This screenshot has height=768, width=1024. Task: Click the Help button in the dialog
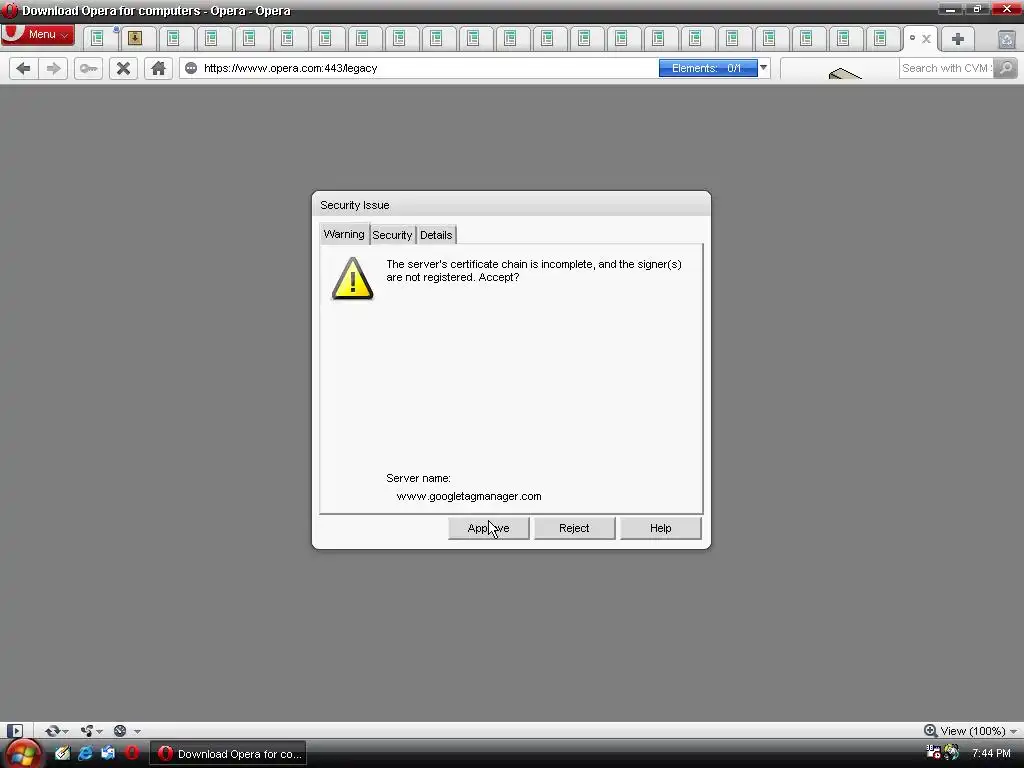tap(660, 528)
